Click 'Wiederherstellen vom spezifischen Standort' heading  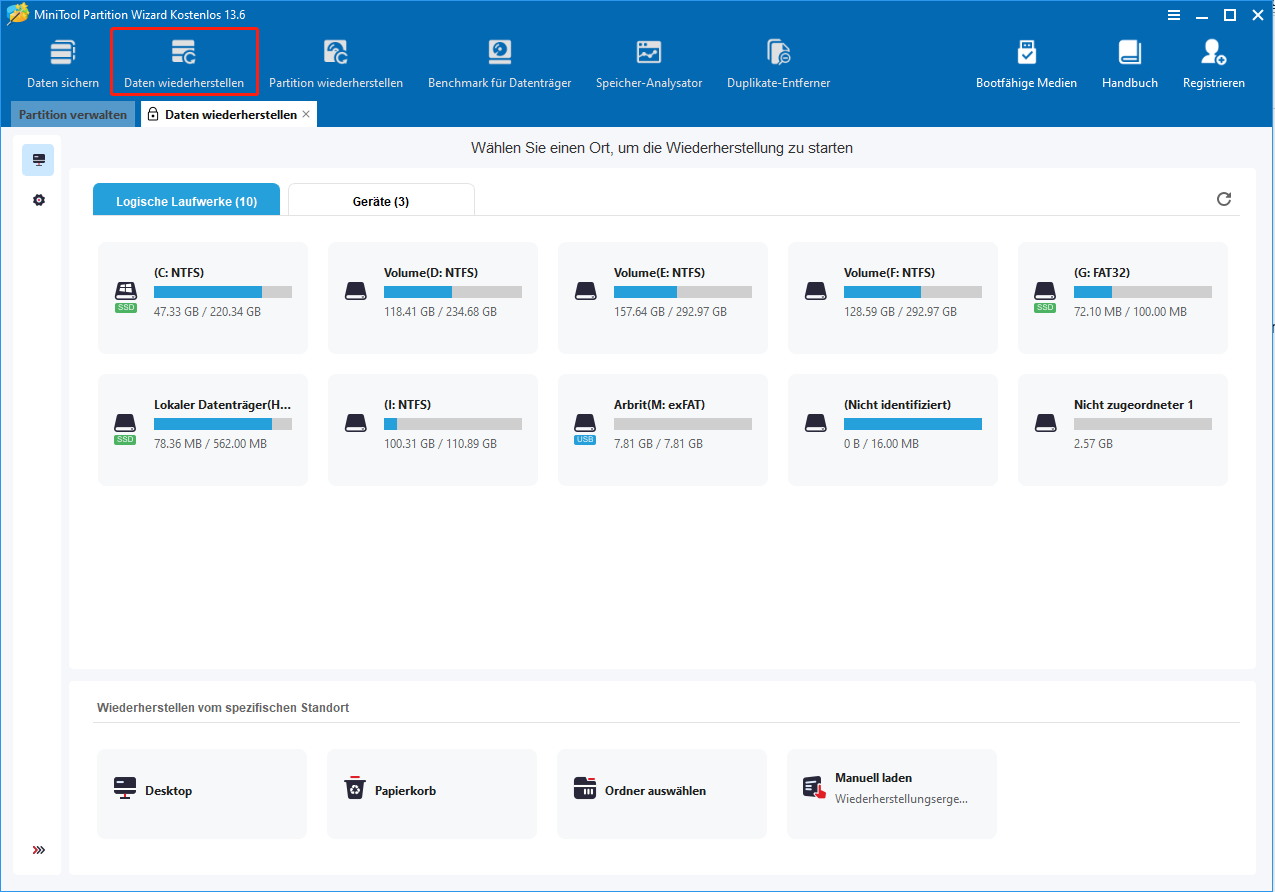[x=223, y=708]
